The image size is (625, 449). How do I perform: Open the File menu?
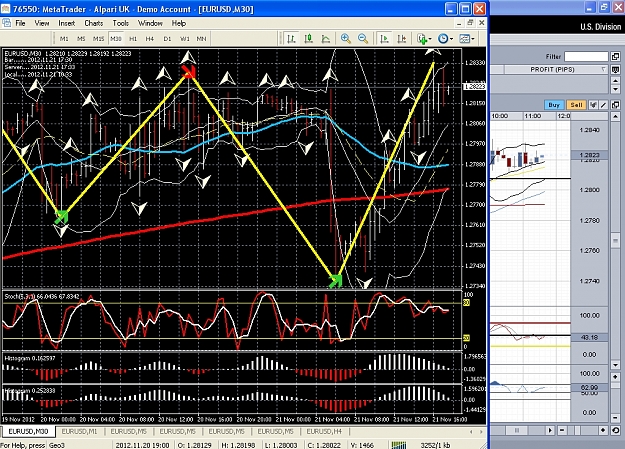click(20, 23)
